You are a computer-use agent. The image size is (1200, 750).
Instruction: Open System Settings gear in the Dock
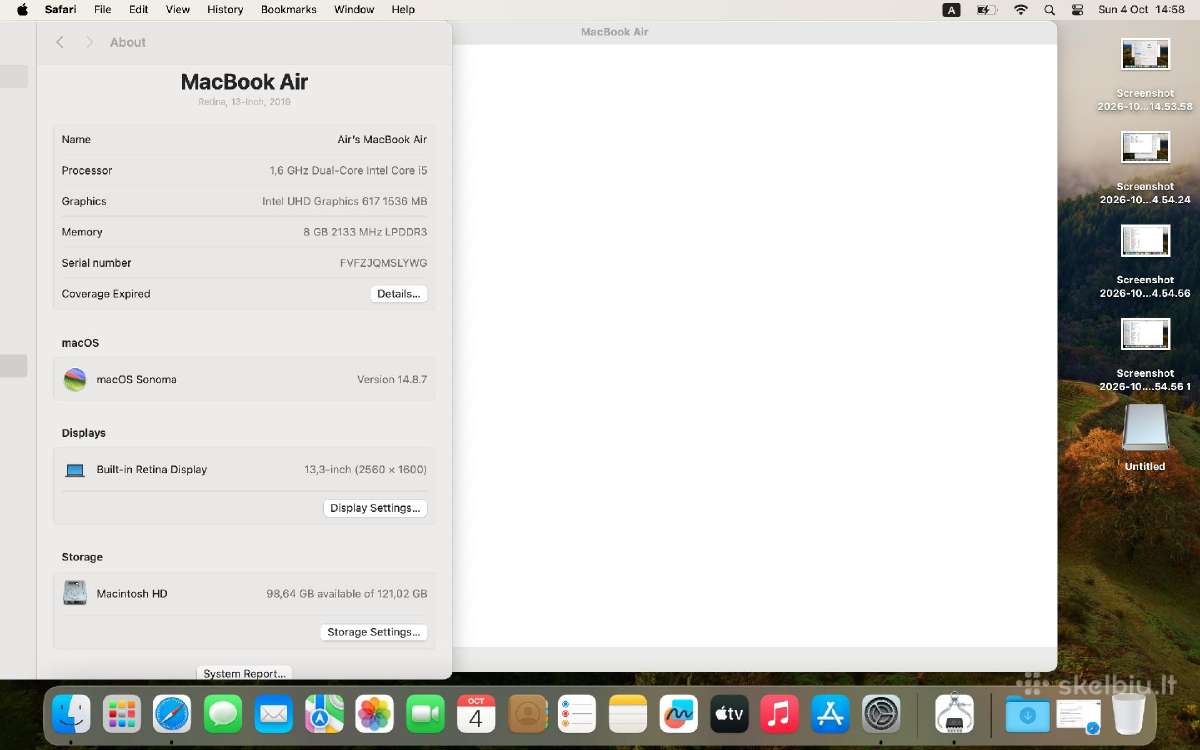(881, 714)
